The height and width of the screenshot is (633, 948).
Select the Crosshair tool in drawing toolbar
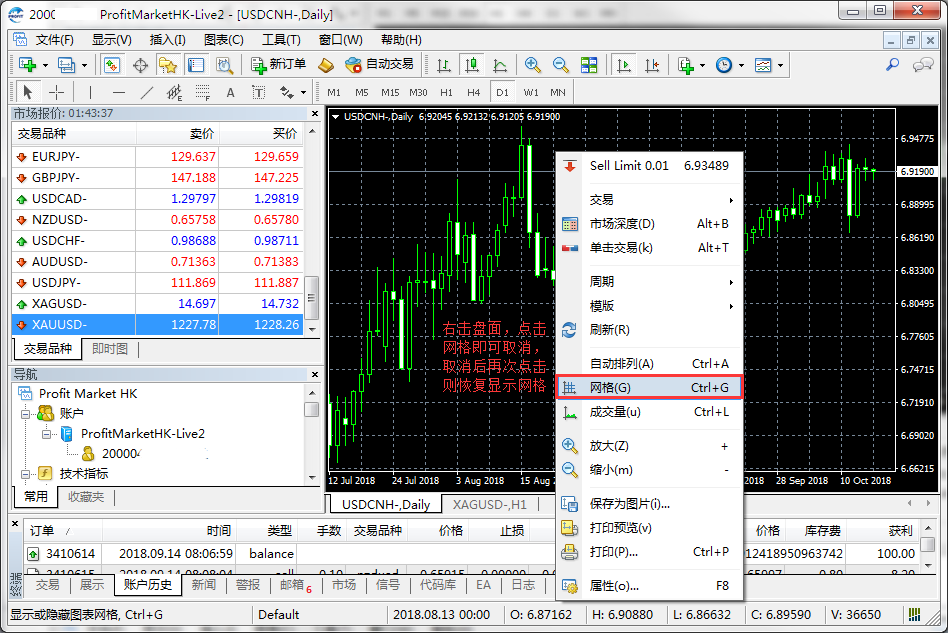[x=57, y=92]
